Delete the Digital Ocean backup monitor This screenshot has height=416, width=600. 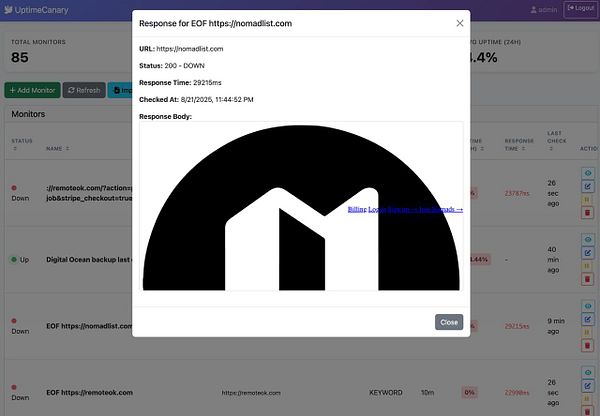click(x=588, y=279)
